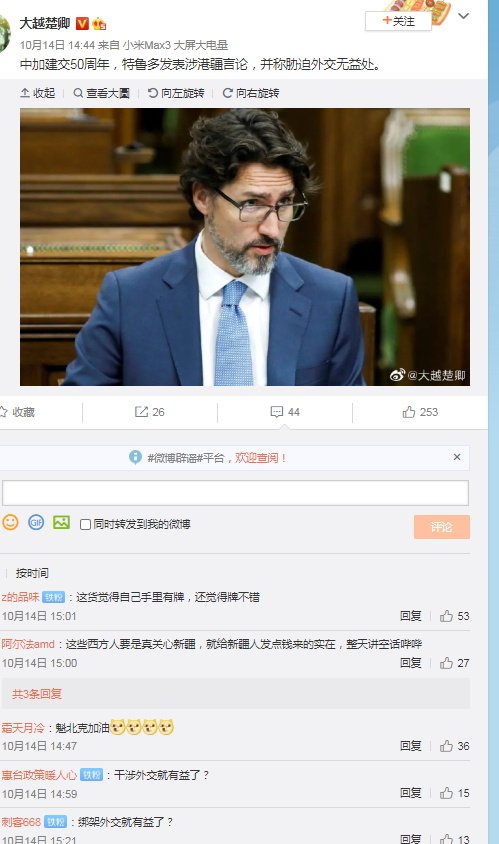Select 10月14日 15:01 comment timestamp
The image size is (499, 844).
39,616
